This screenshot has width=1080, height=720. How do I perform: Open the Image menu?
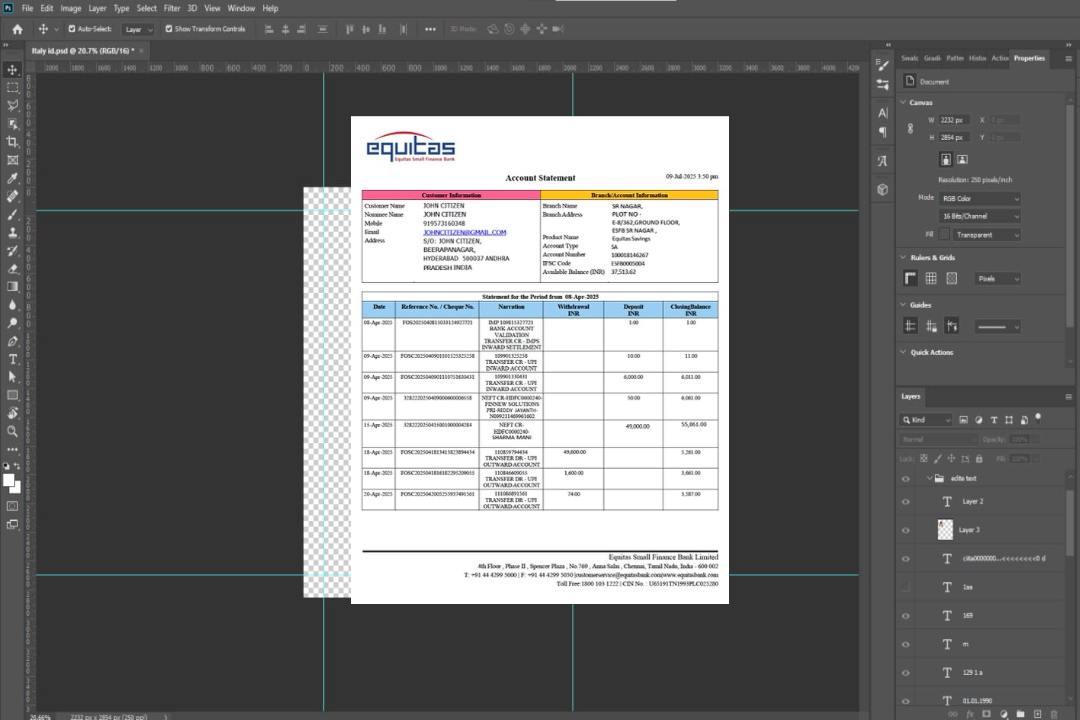coord(71,8)
